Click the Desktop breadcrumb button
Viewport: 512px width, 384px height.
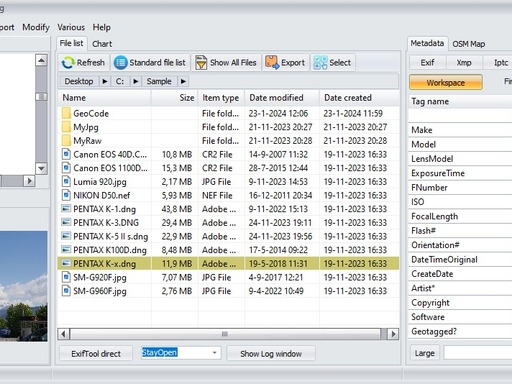click(x=79, y=81)
